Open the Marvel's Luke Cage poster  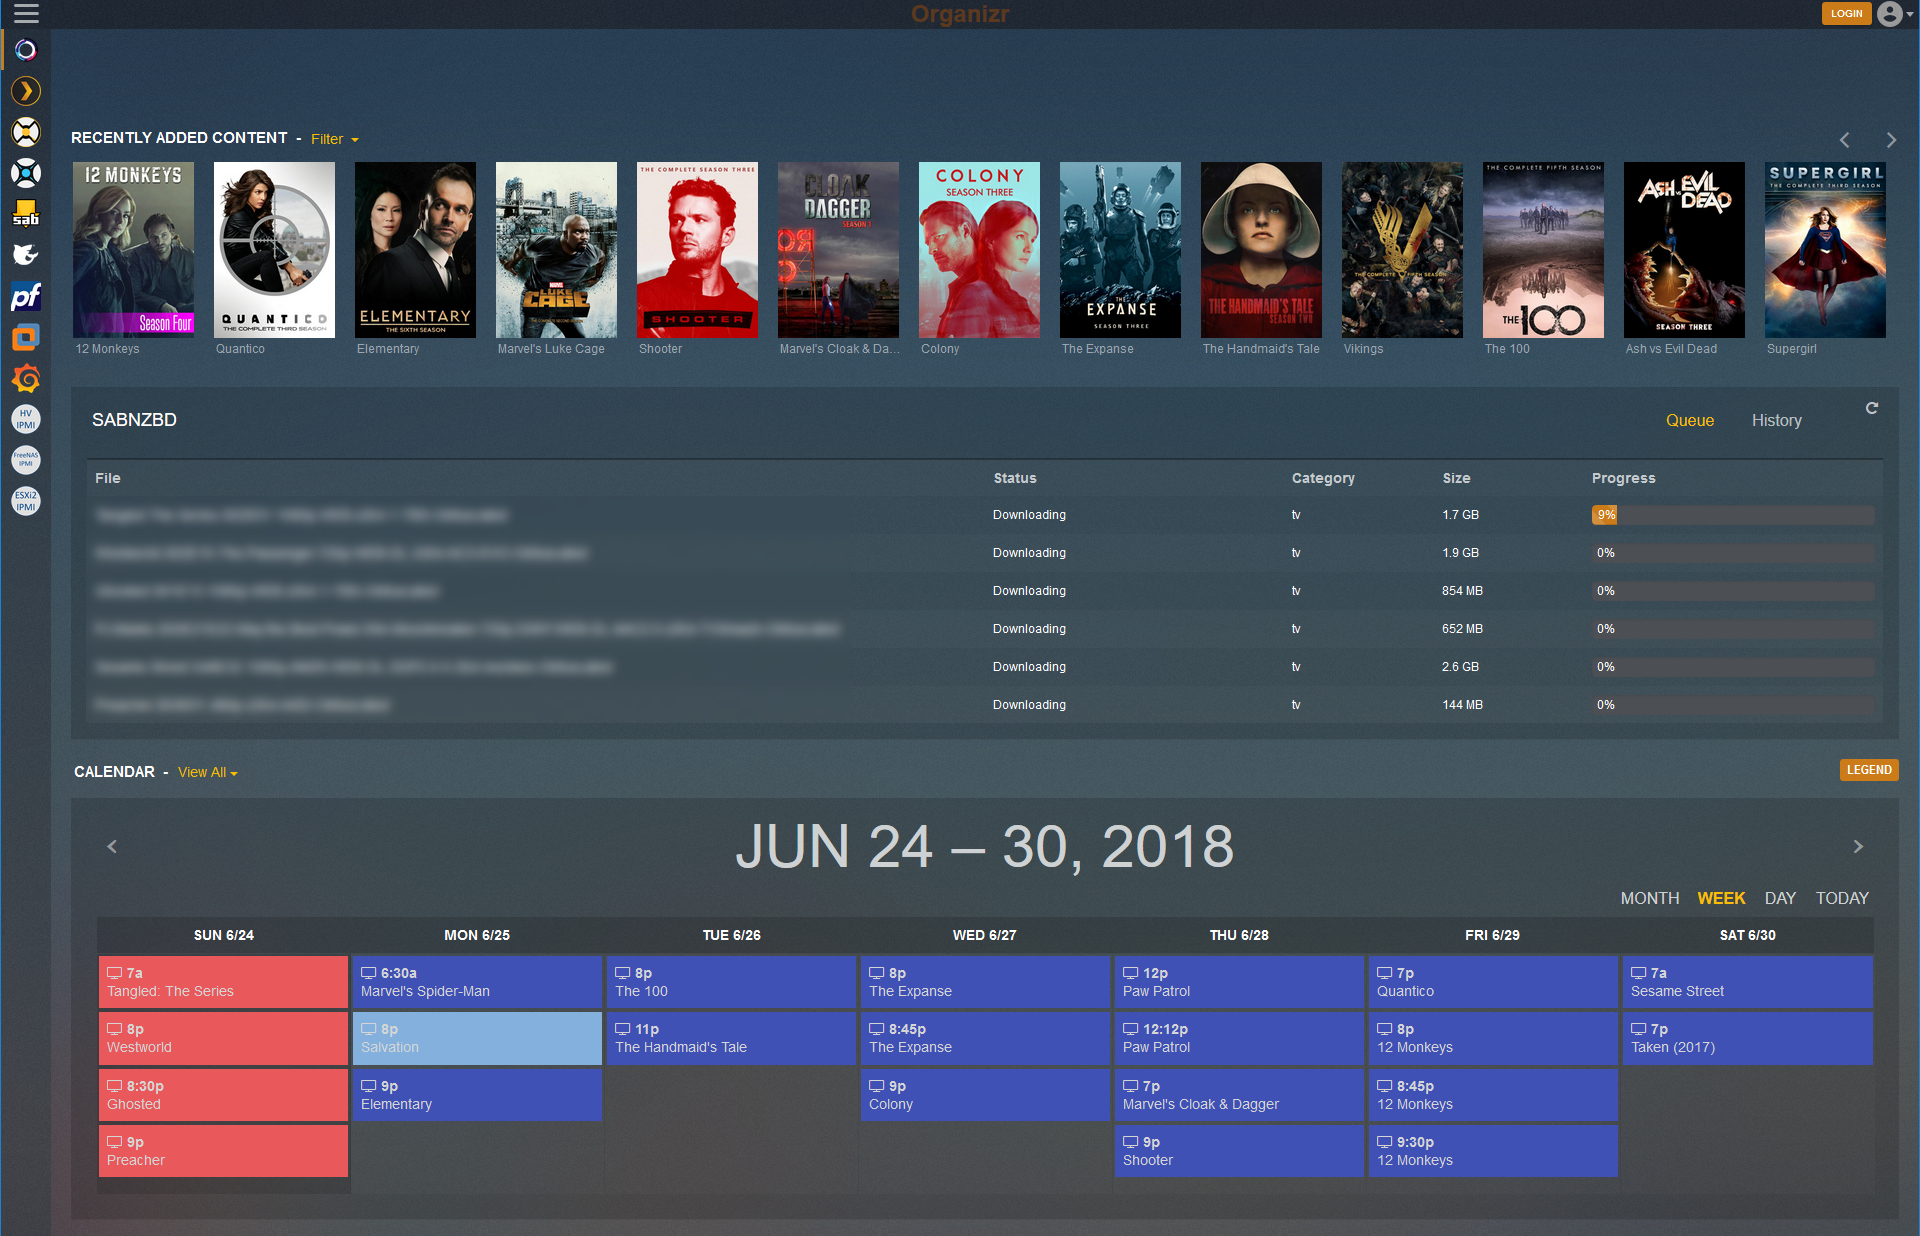556,250
